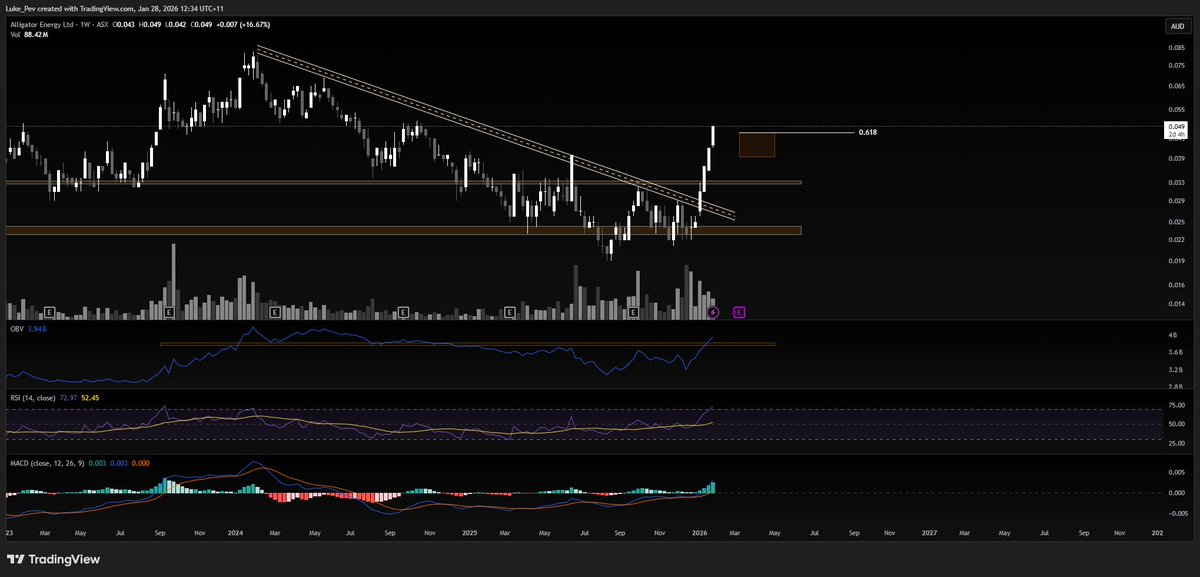Click the 0.014 price scale label
This screenshot has width=1200, height=577.
(x=1176, y=304)
